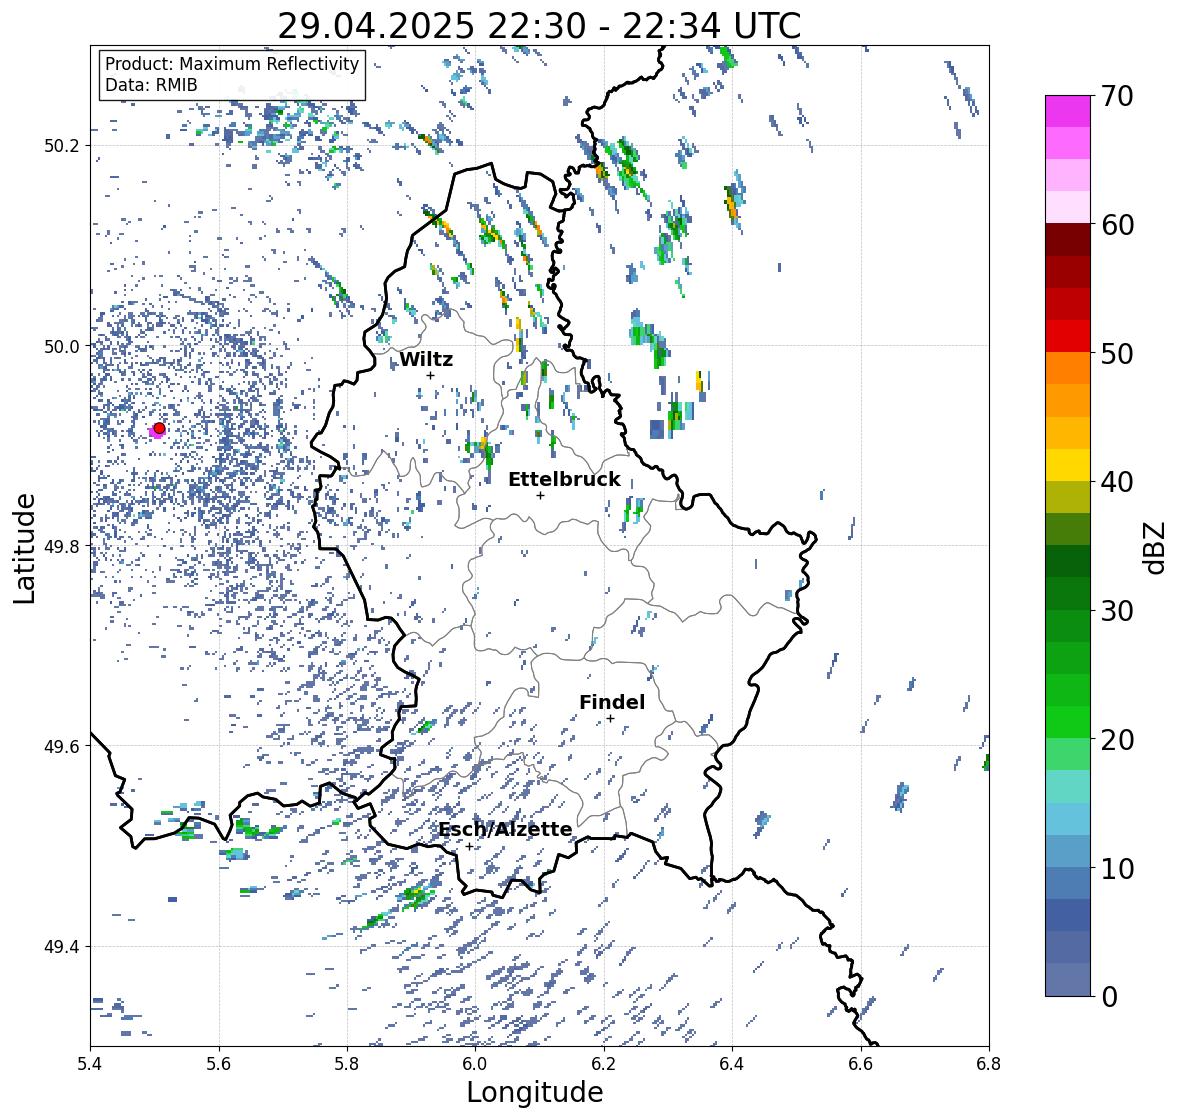The image size is (1179, 1117).
Task: Click the latitude tick label 49.6
Action: point(62,746)
